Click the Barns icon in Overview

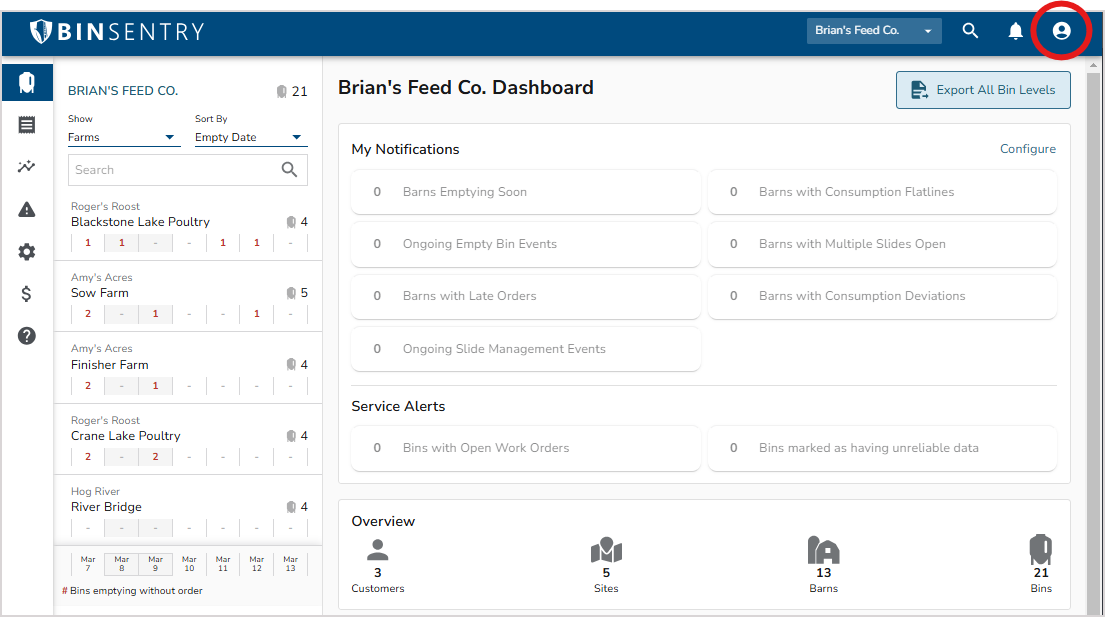[x=823, y=550]
